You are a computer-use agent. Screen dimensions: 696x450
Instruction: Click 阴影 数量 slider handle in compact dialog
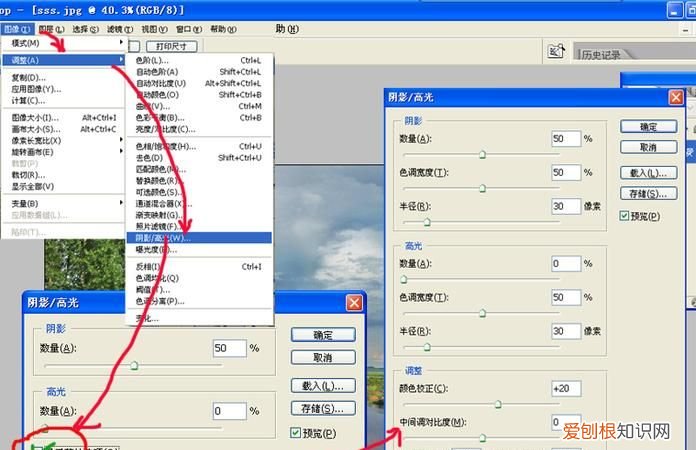click(134, 366)
